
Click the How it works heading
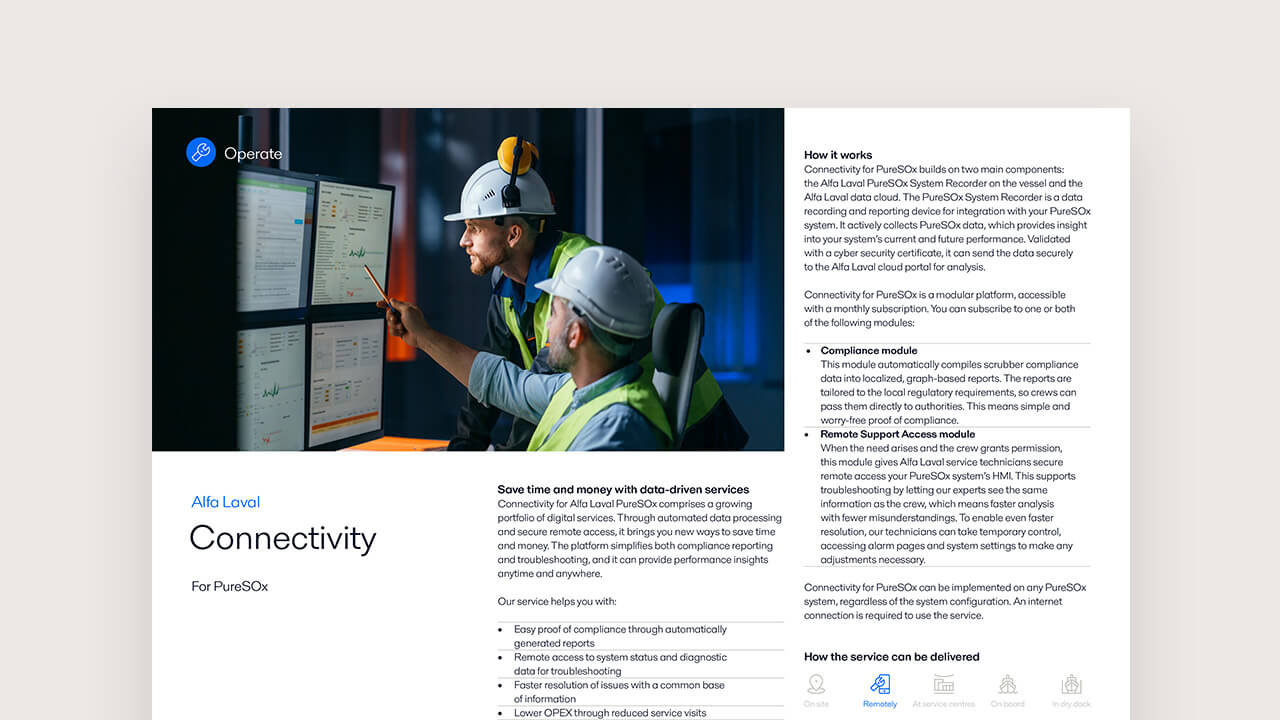838,155
